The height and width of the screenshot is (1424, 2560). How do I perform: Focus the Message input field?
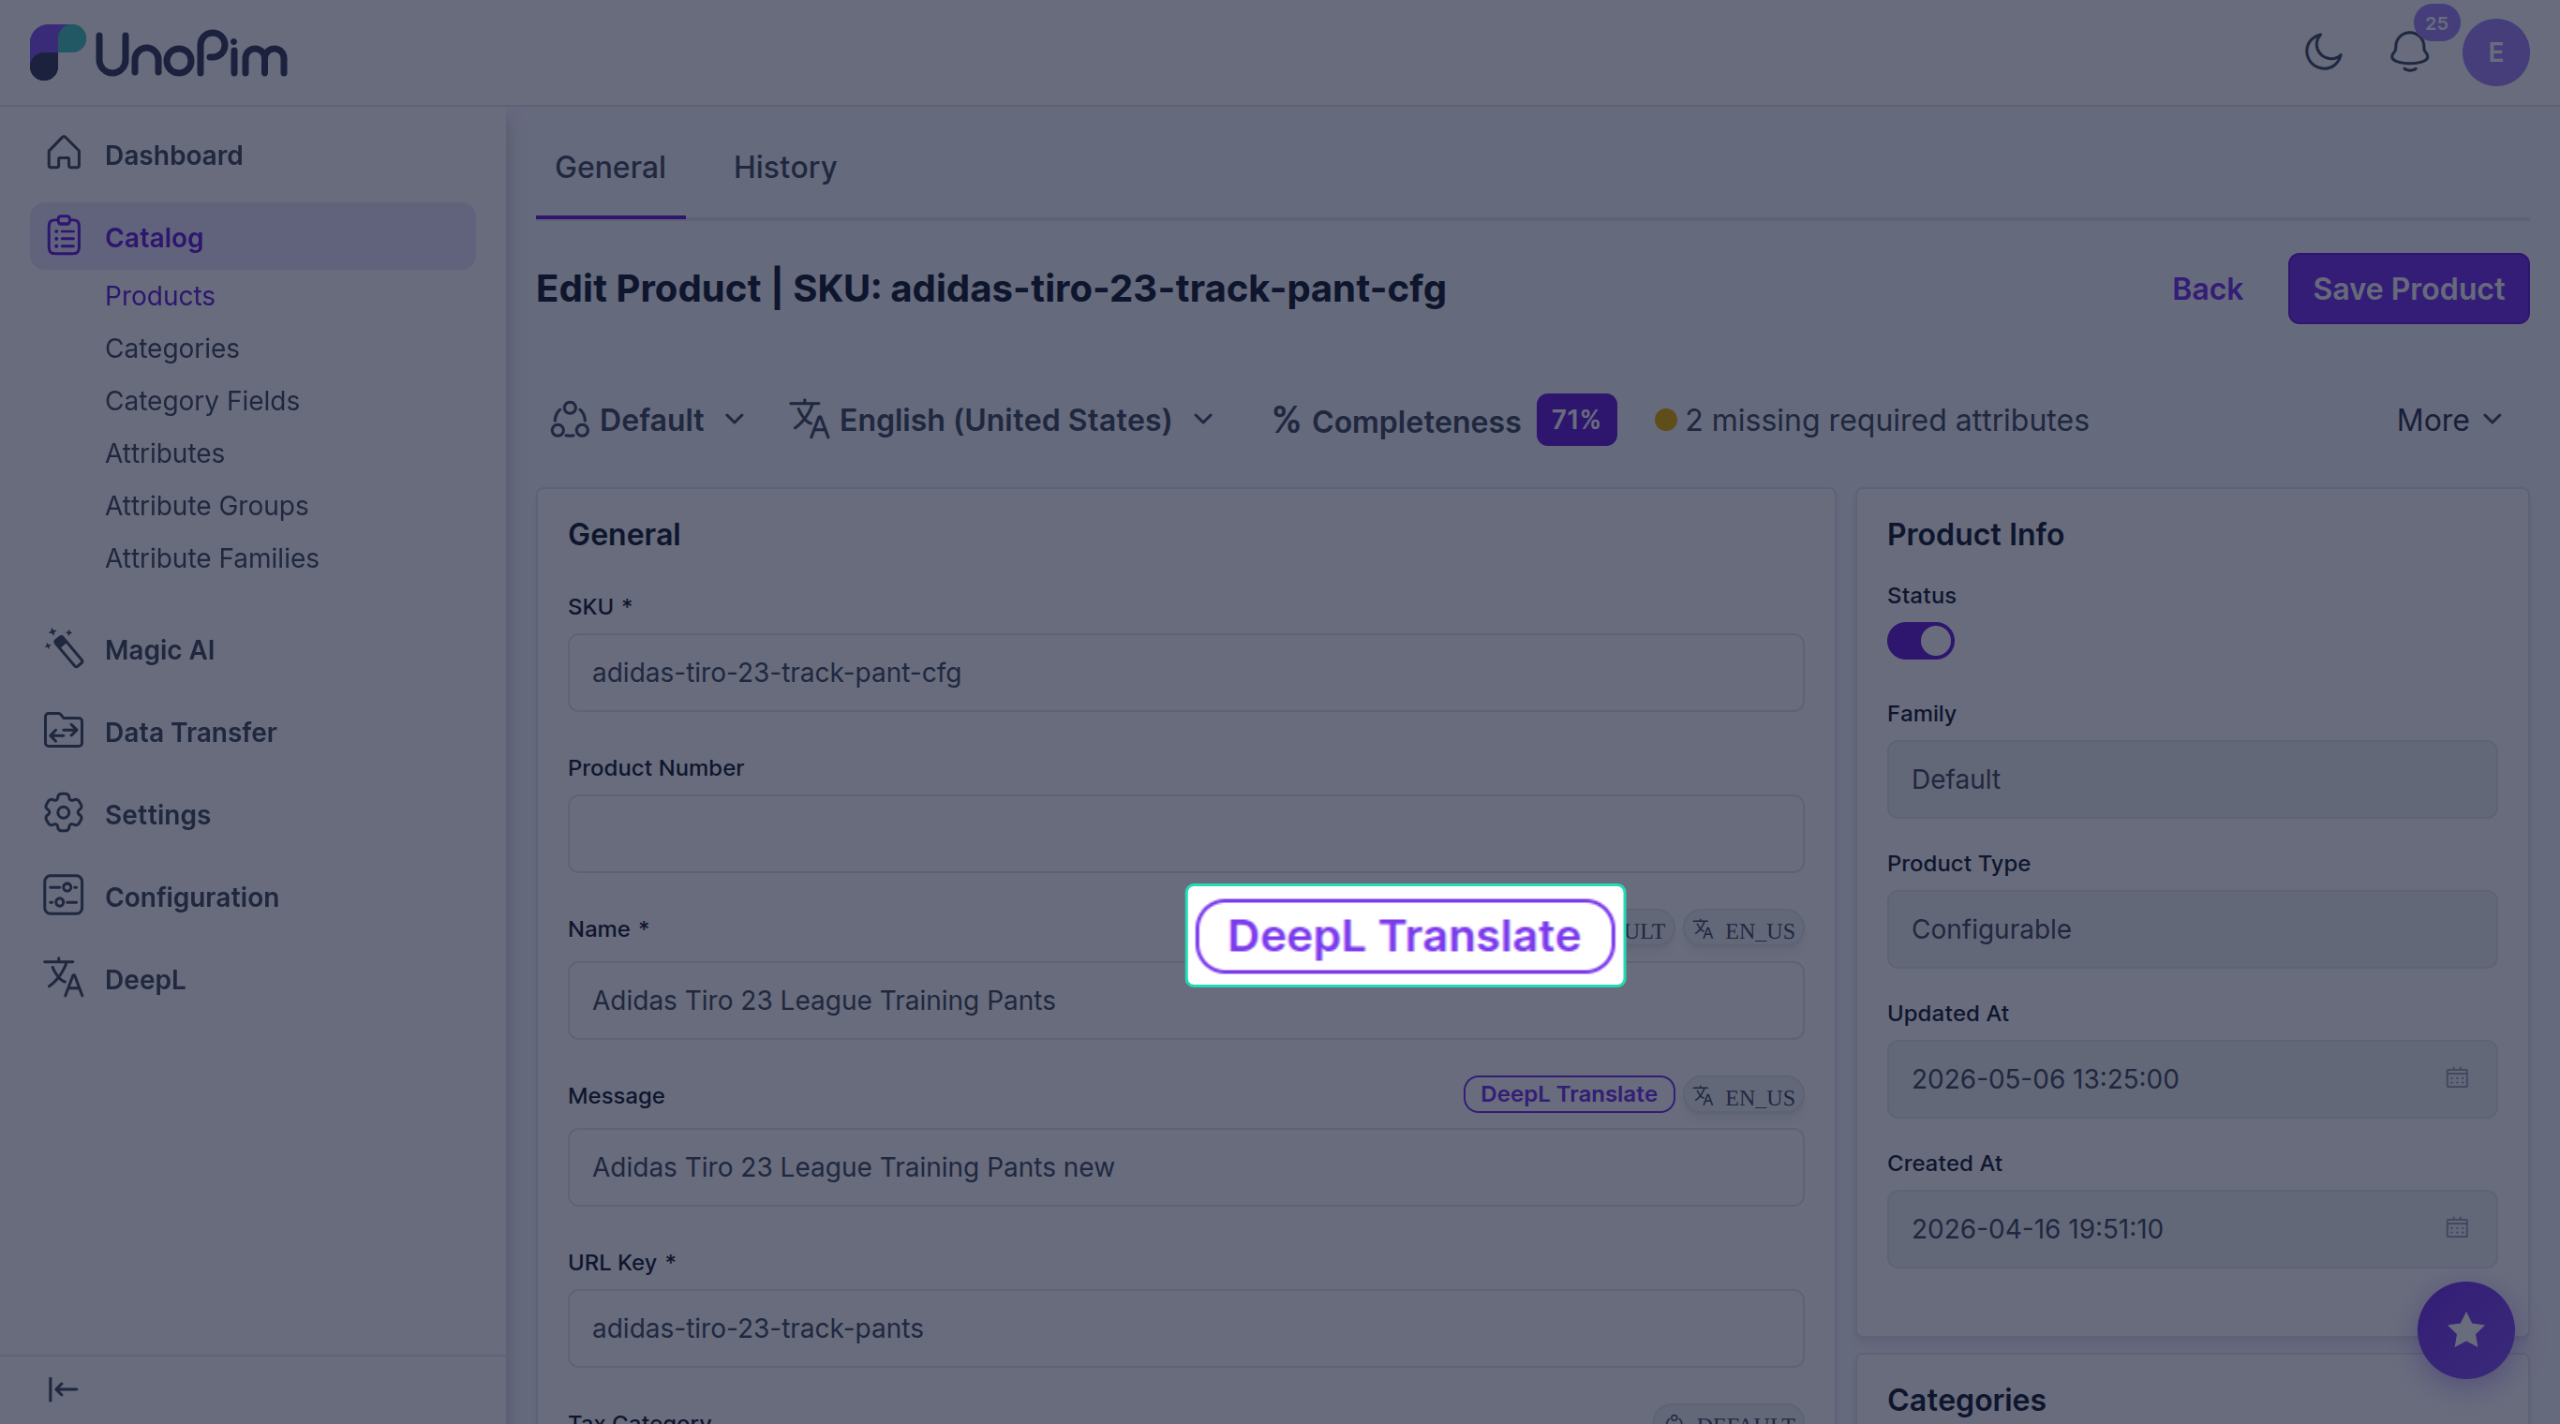(x=1186, y=1167)
